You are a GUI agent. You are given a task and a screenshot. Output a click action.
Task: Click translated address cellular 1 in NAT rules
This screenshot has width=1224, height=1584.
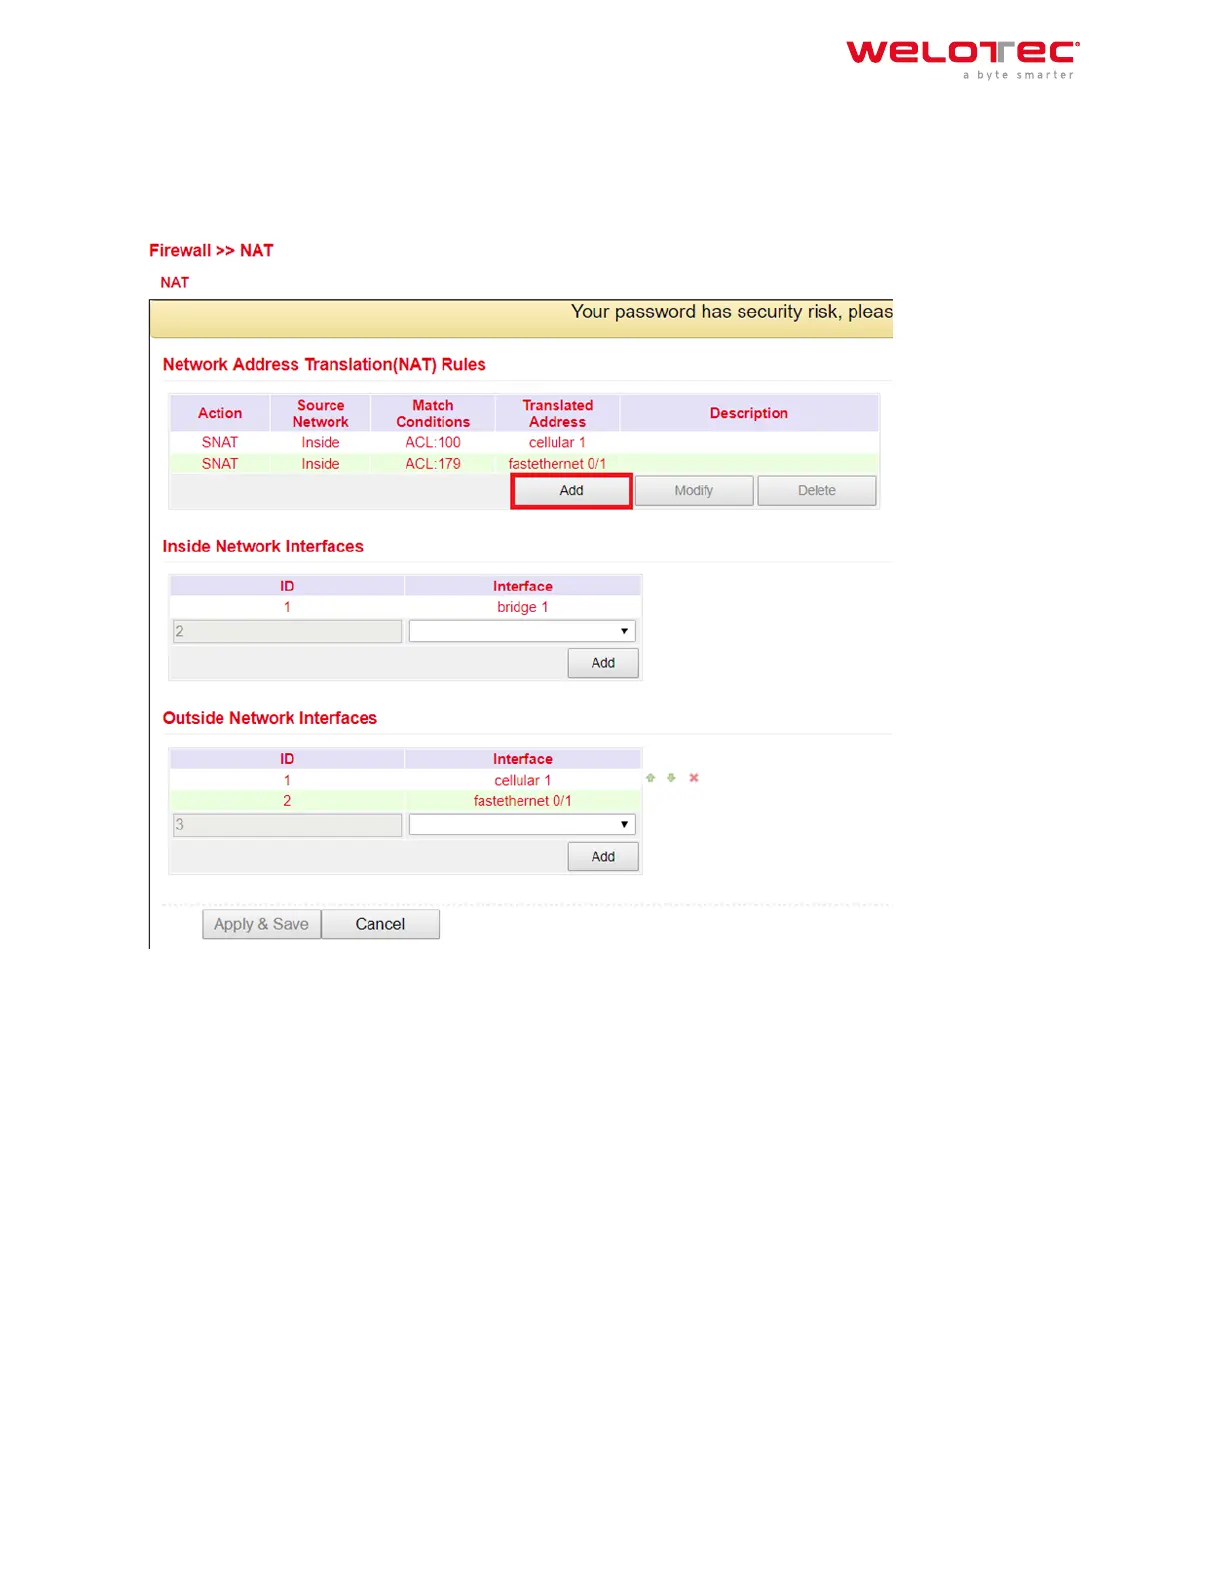557,442
